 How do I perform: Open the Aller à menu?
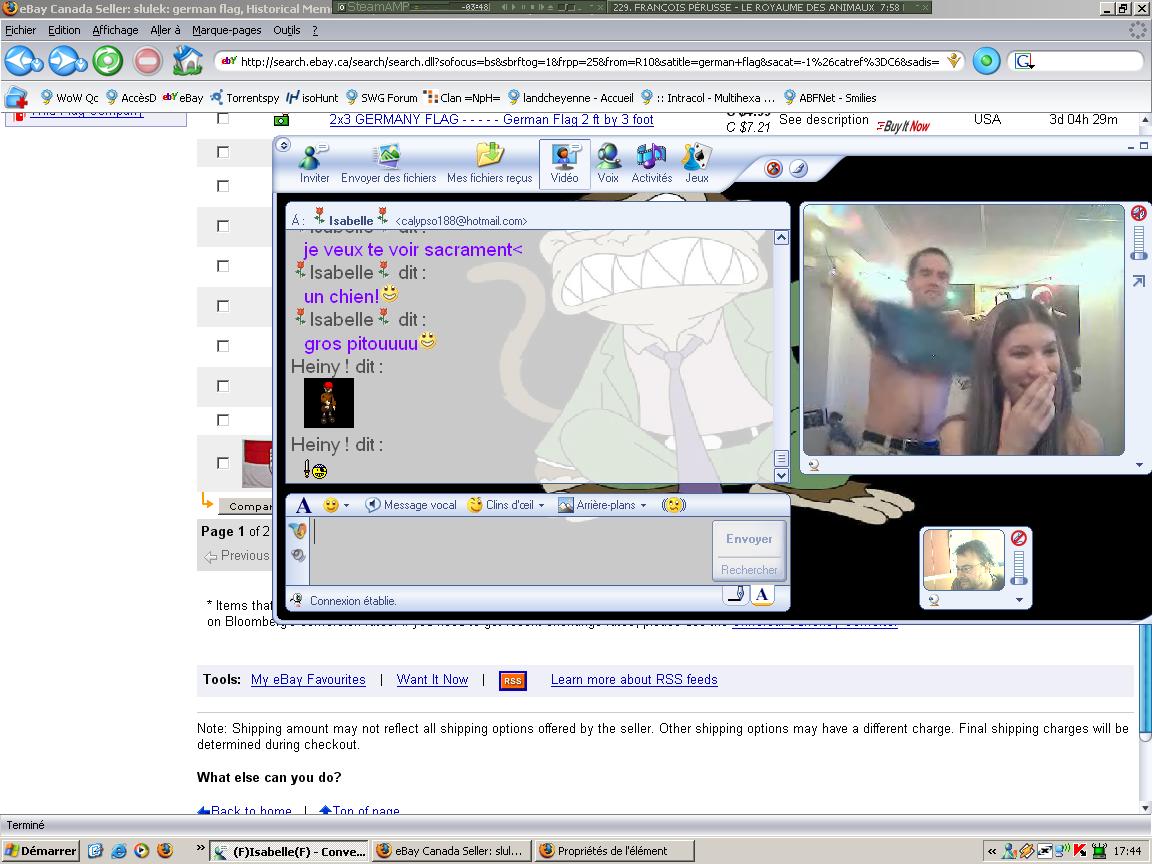pos(165,30)
